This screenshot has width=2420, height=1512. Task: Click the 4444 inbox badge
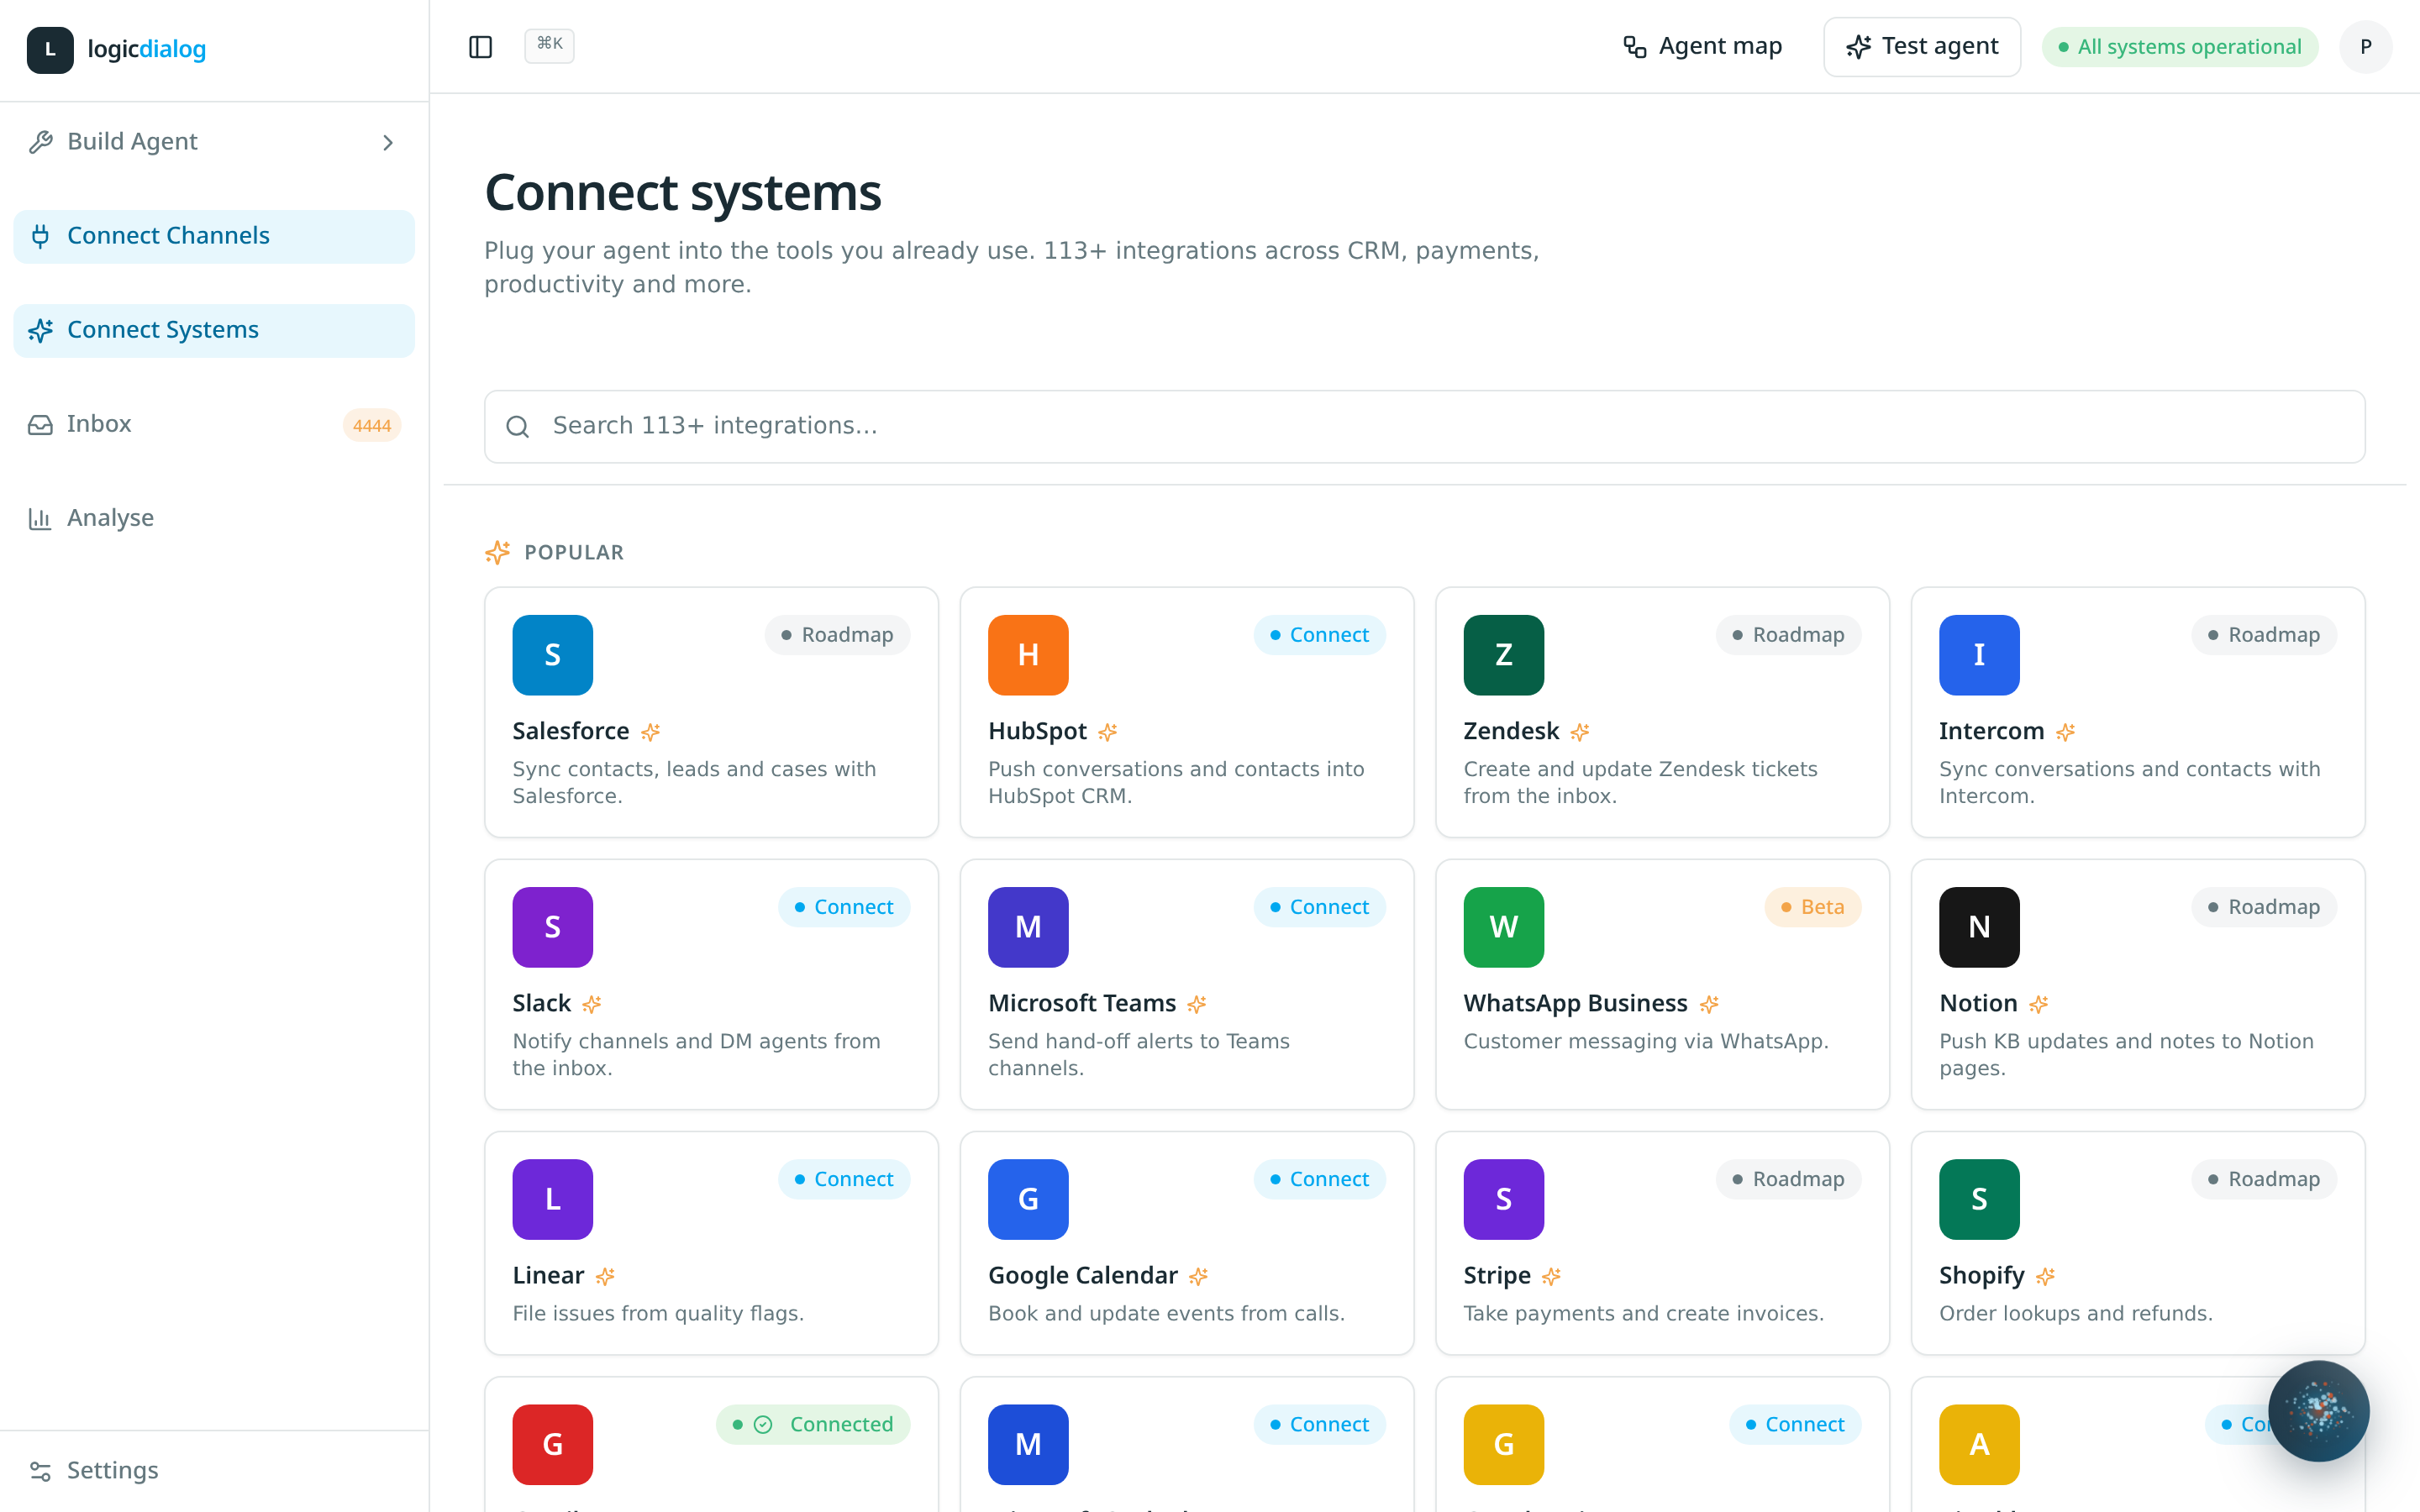(x=371, y=425)
